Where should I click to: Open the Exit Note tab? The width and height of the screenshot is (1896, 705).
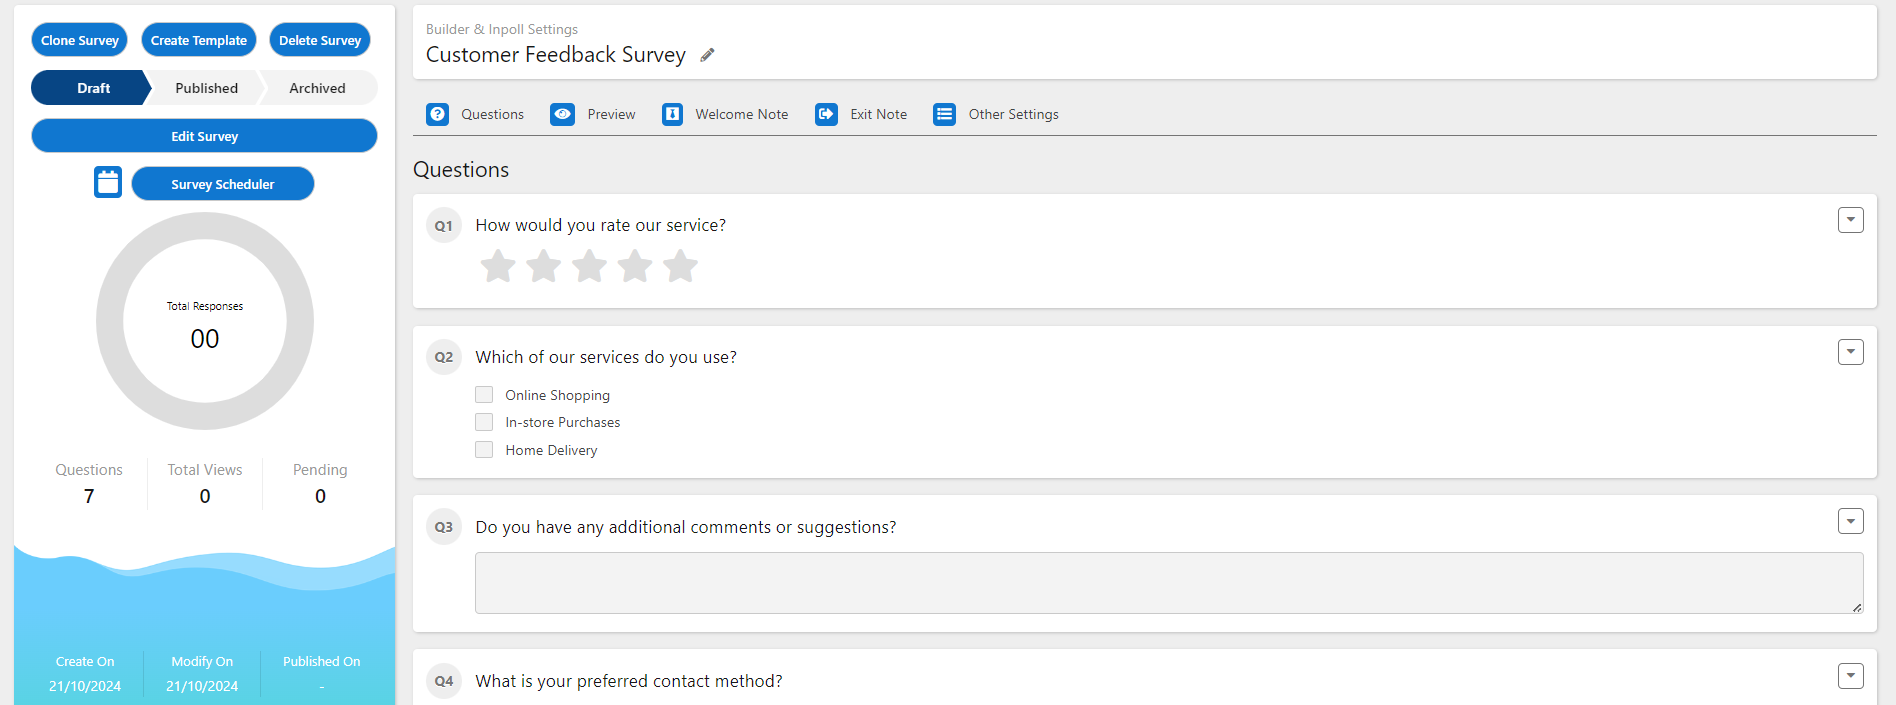861,114
